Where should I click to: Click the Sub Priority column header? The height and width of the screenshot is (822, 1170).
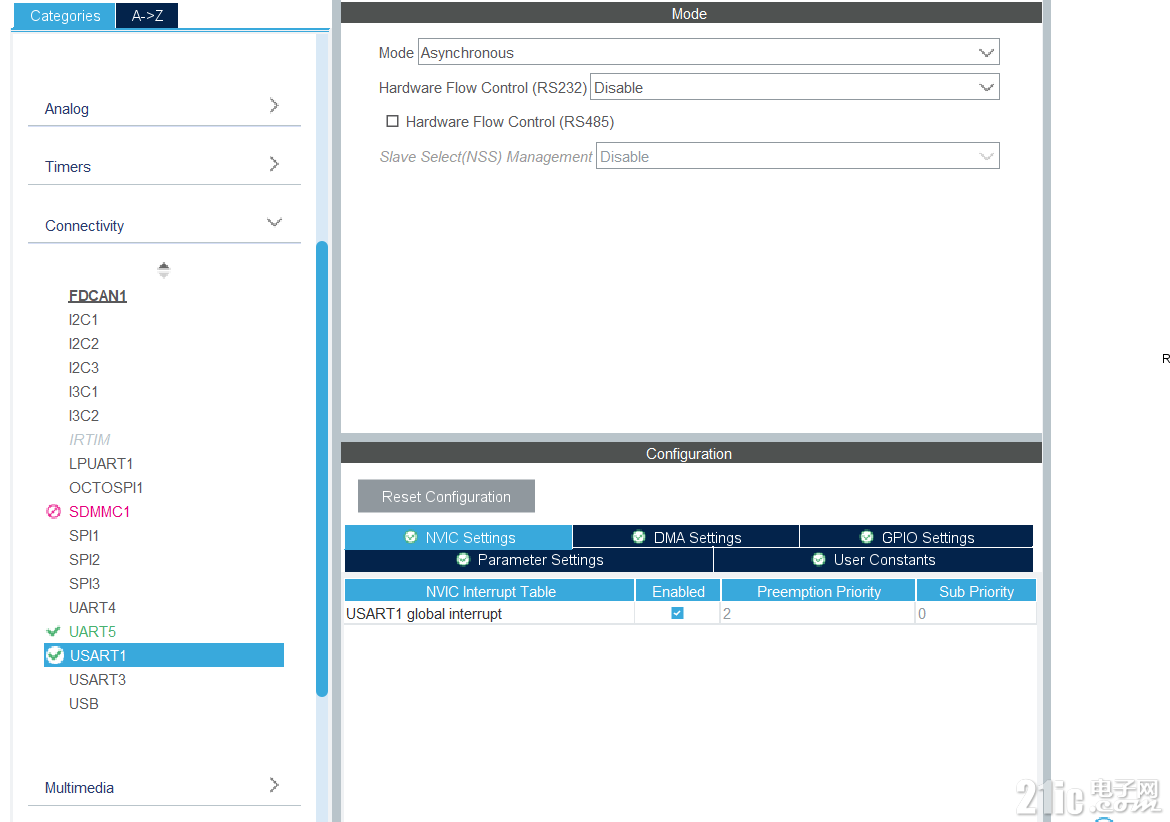tap(976, 591)
